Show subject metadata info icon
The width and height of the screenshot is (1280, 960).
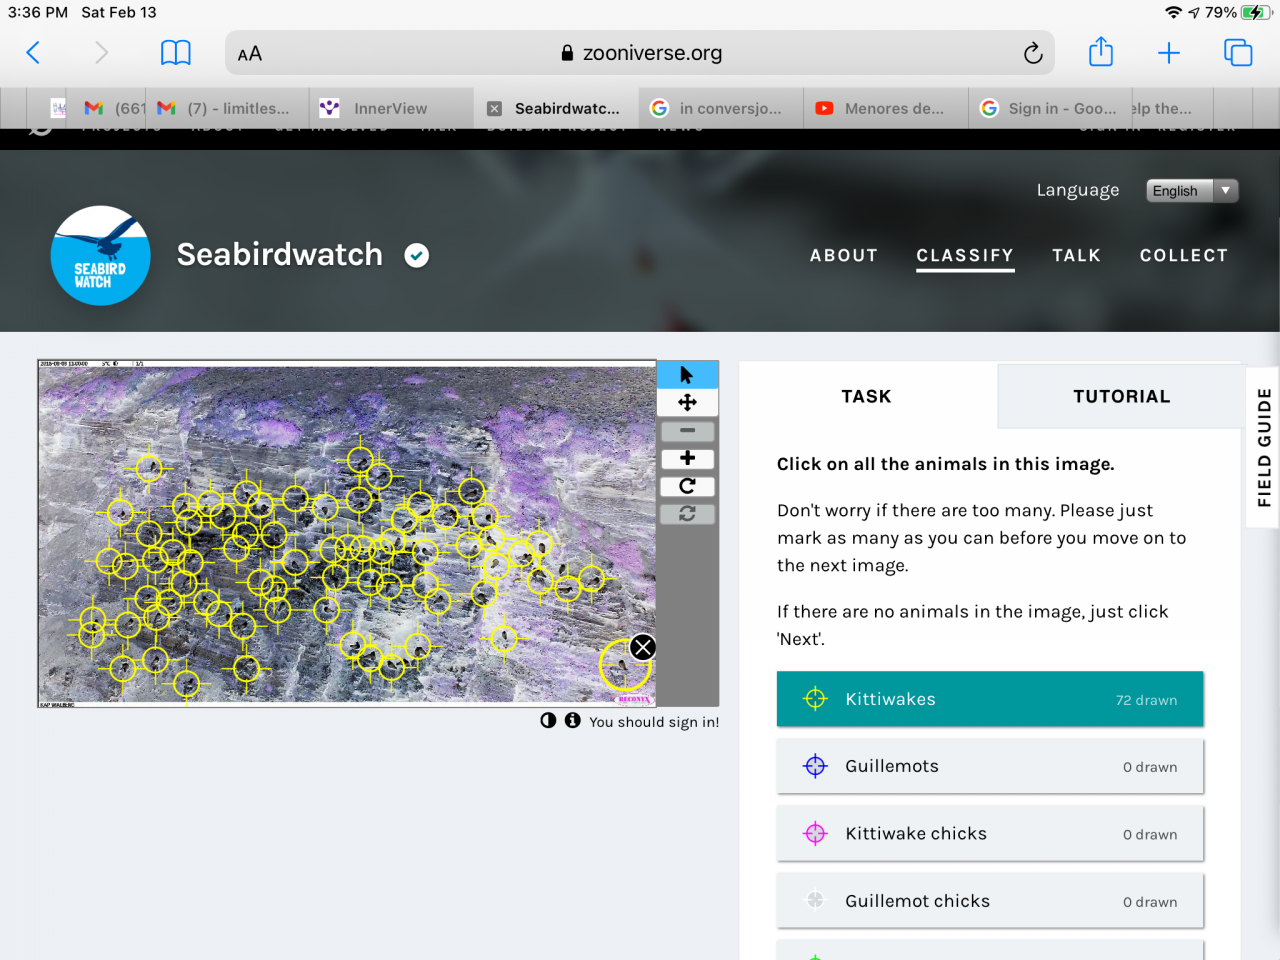[x=572, y=720]
